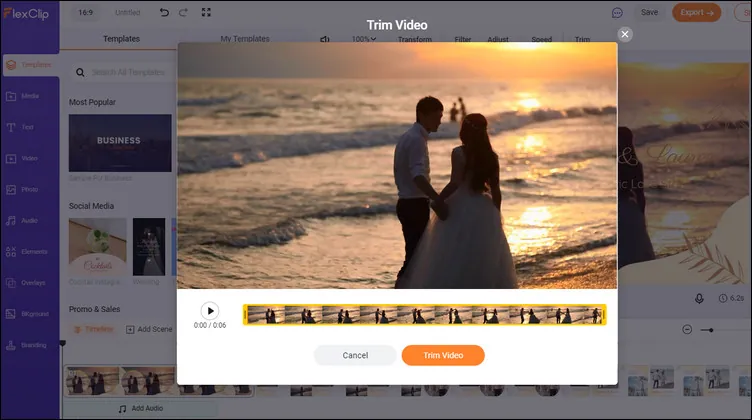752x420 pixels.
Task: Switch to the Templates tab
Action: point(121,39)
